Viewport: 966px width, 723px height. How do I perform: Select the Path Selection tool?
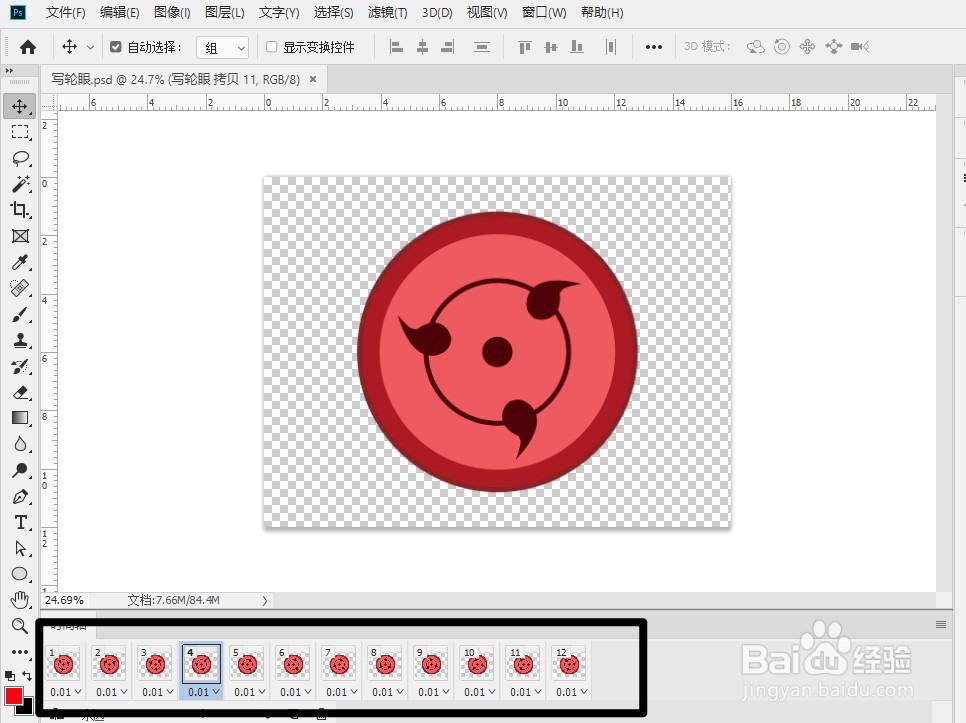[x=20, y=548]
